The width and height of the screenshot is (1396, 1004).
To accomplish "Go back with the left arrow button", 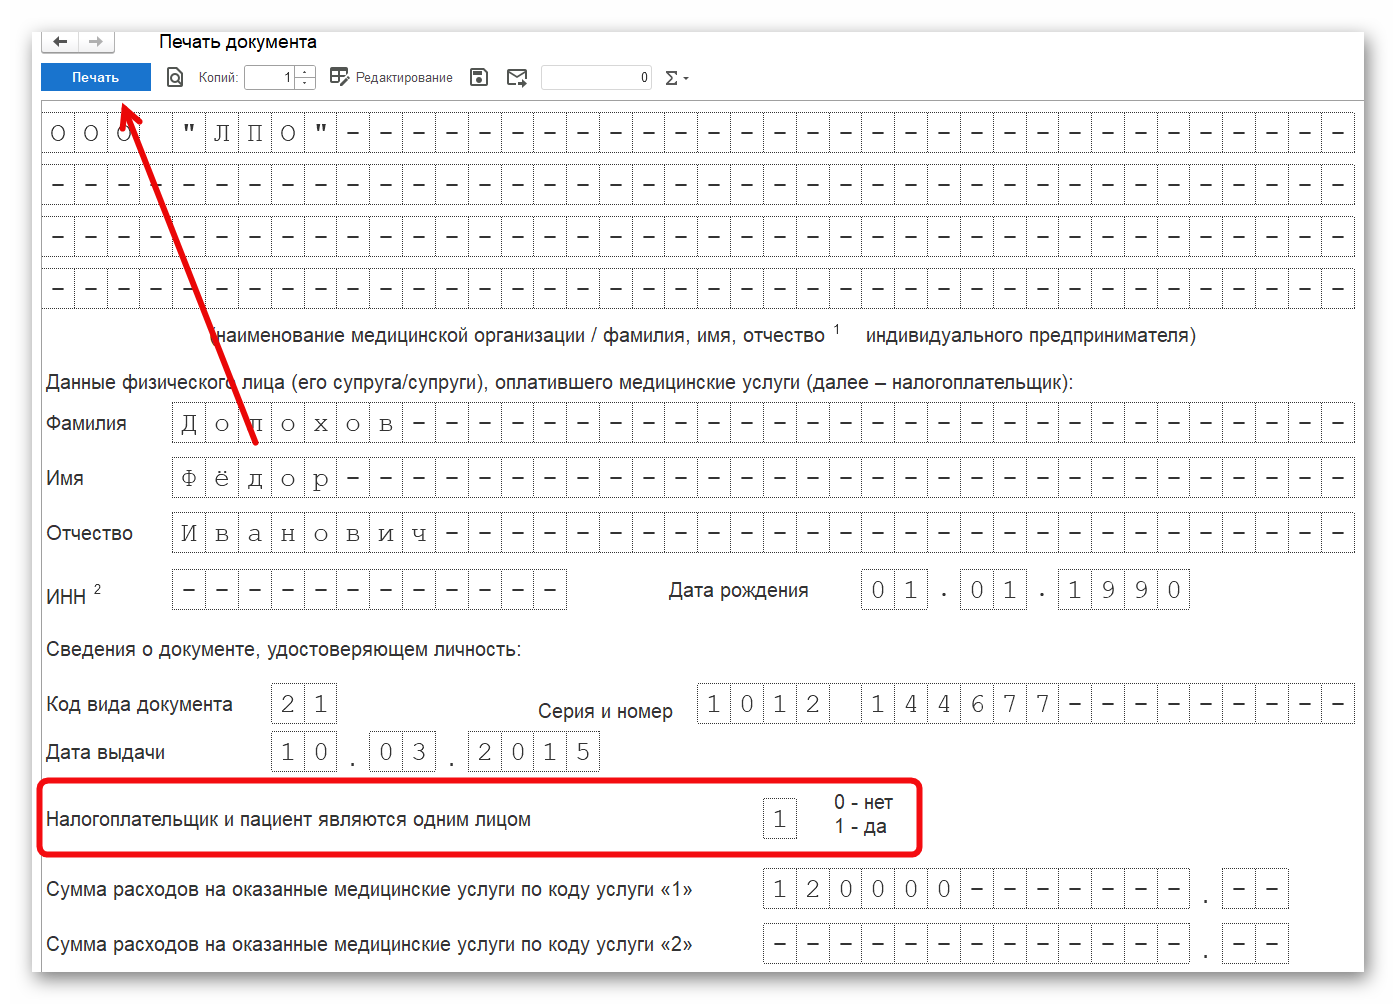I will 60,42.
